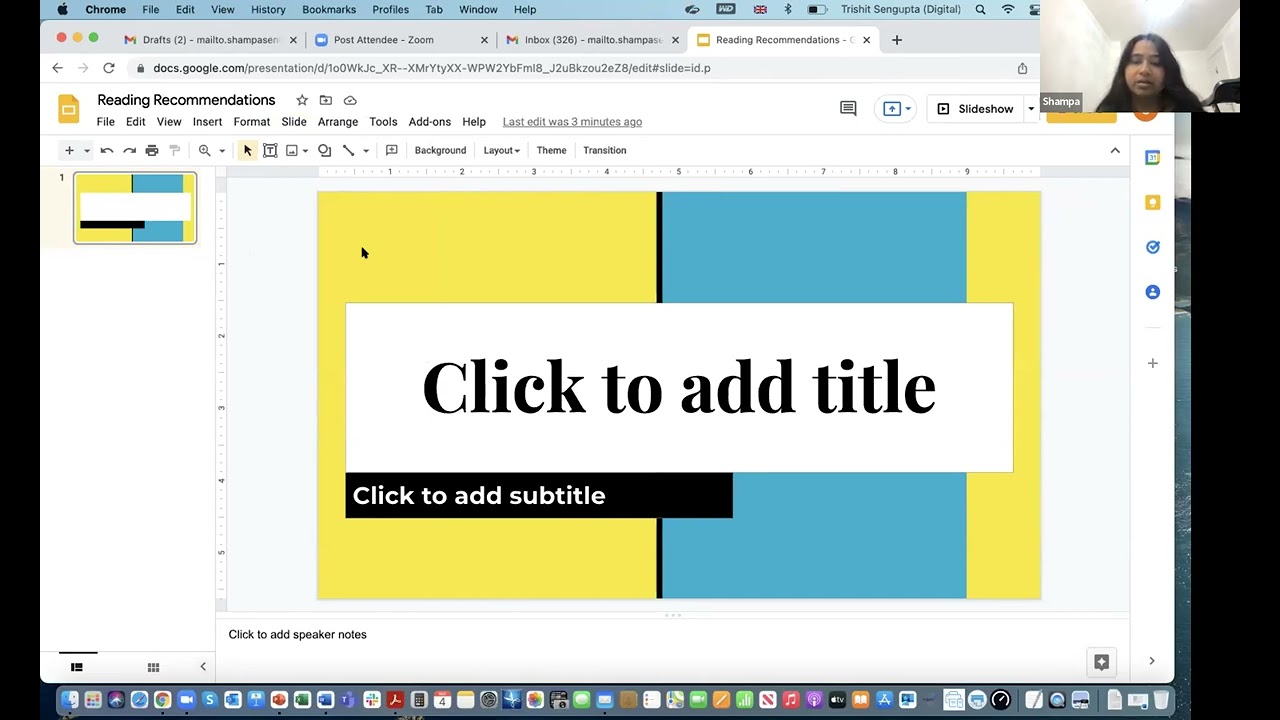Viewport: 1280px width, 720px height.
Task: Switch to the Inbox (326) Gmail tab
Action: 592,40
